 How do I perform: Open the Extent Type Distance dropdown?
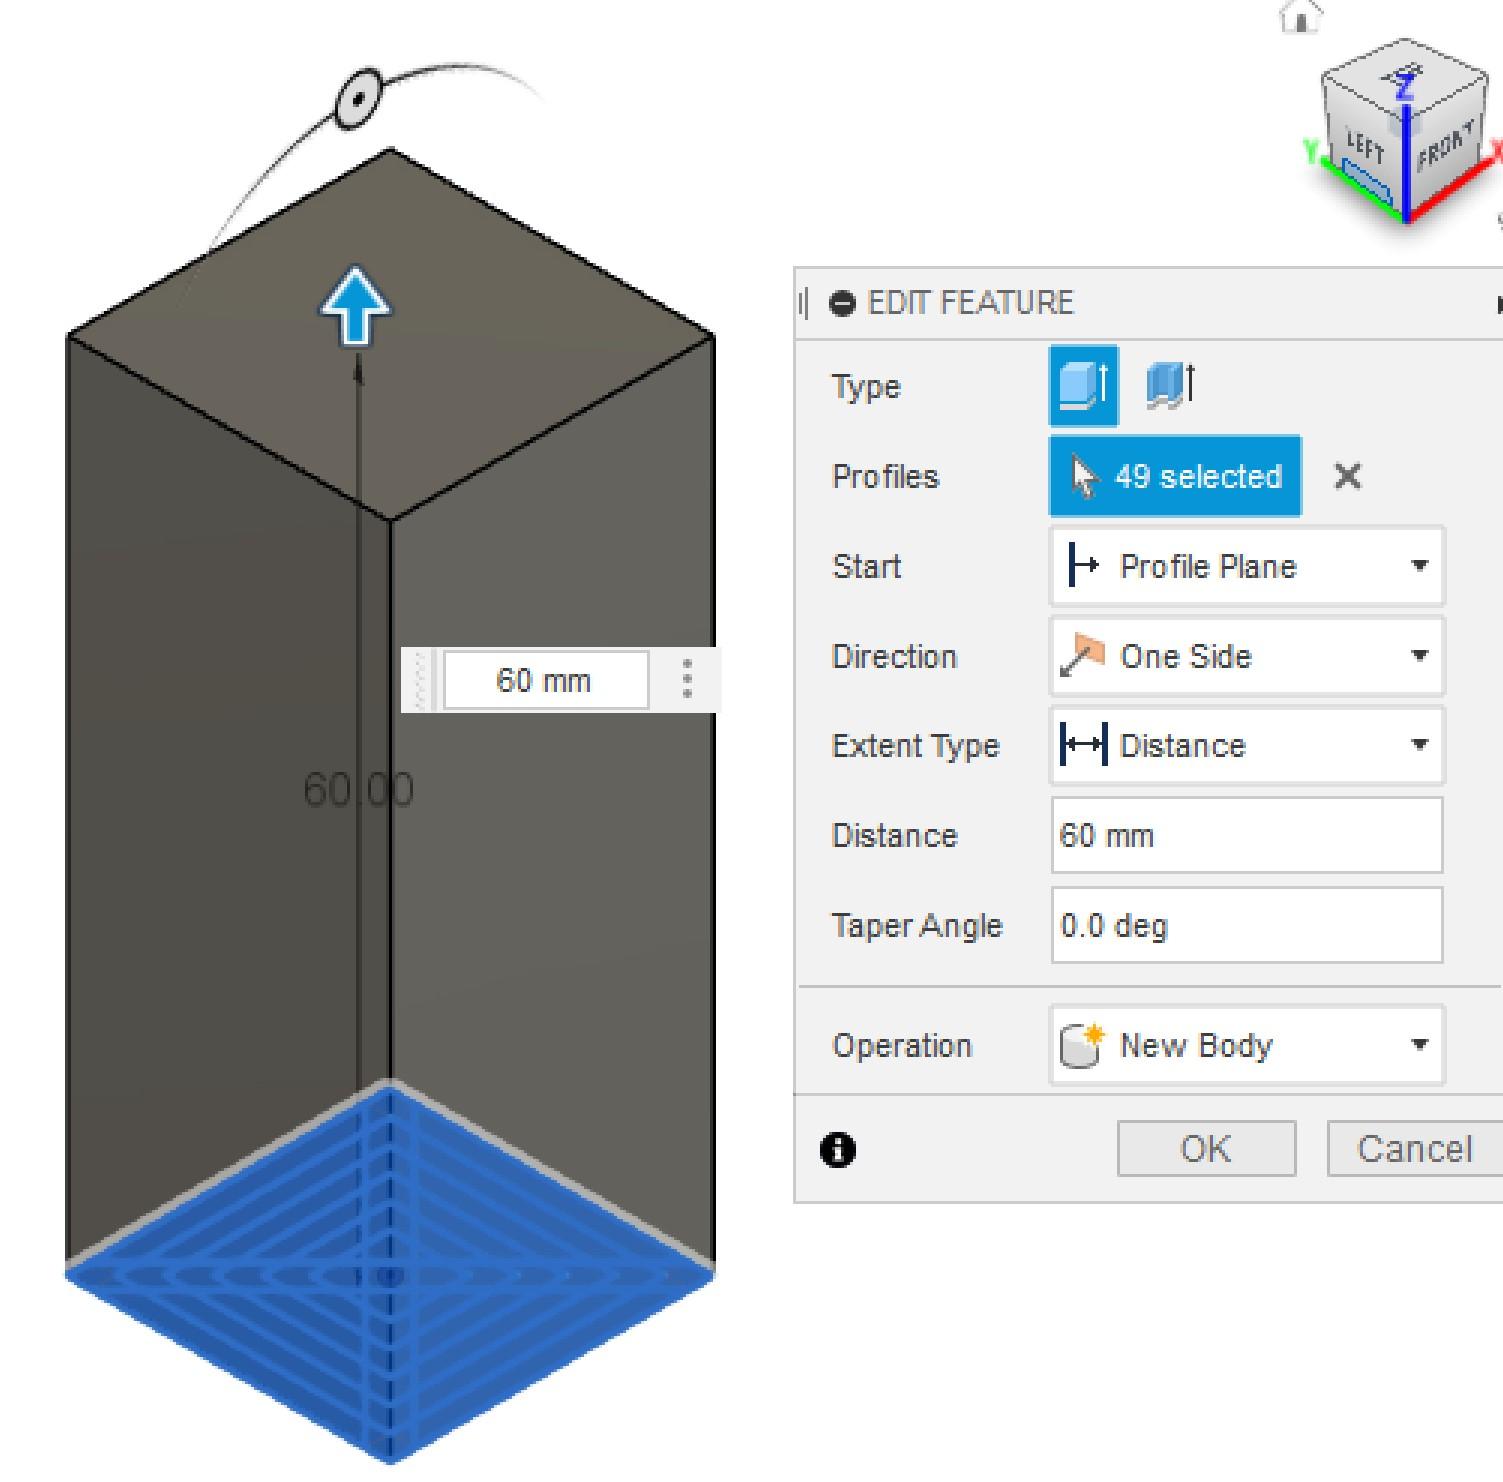tap(1247, 745)
